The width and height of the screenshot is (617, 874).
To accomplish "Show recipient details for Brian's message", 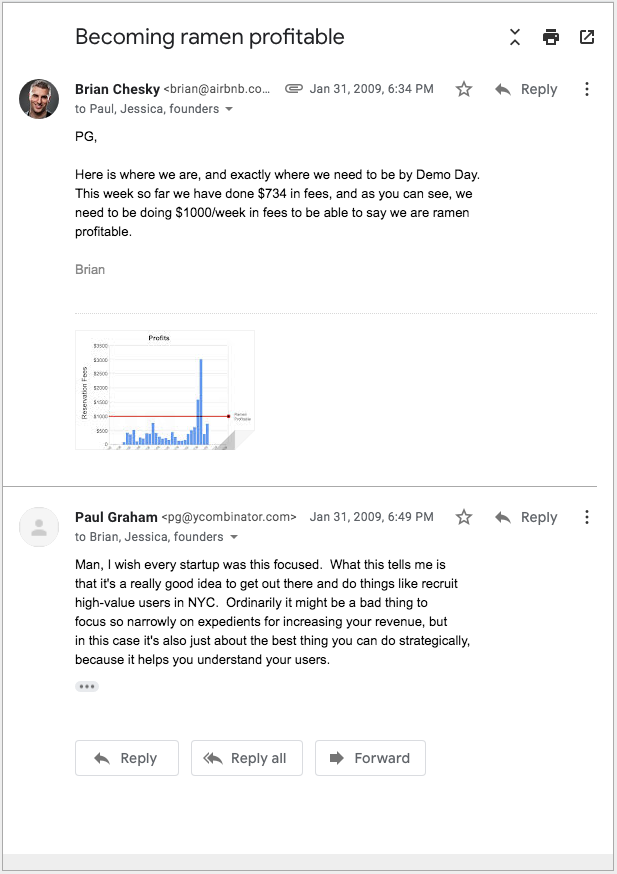I will point(229,109).
